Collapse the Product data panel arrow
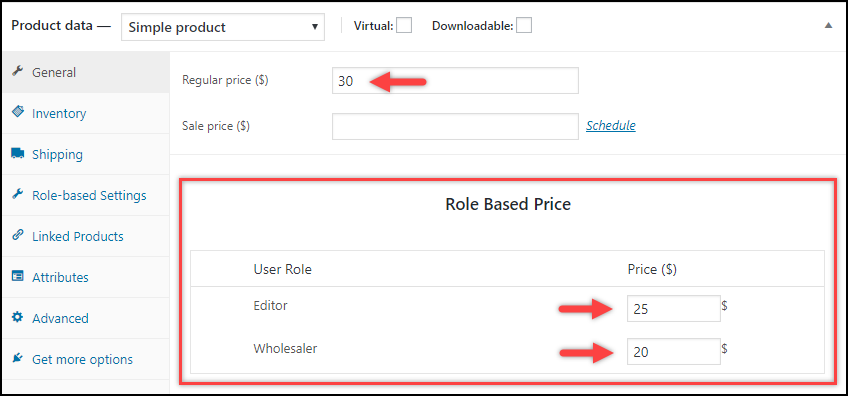This screenshot has height=396, width=848. (828, 25)
